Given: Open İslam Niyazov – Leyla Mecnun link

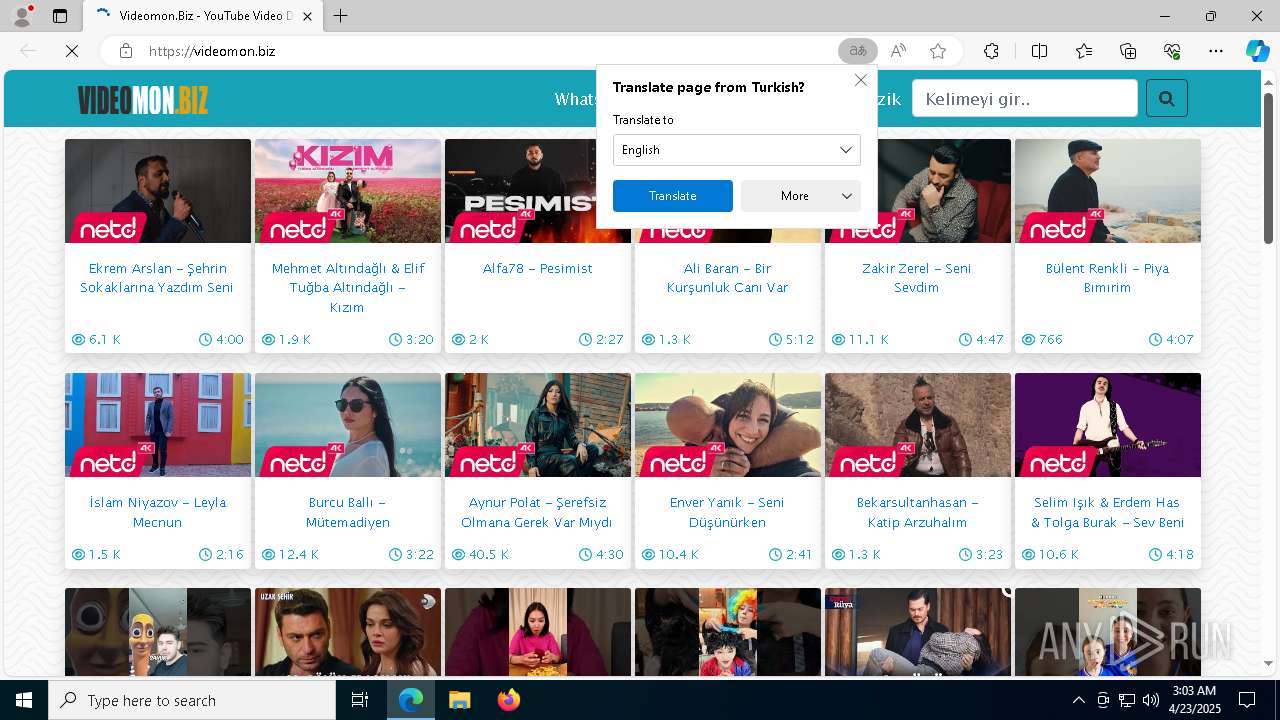Looking at the screenshot, I should pyautogui.click(x=158, y=512).
